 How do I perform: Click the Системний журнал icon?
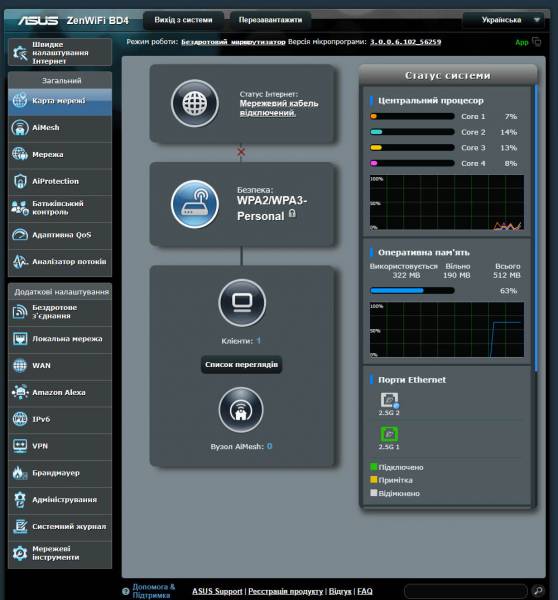click(x=20, y=527)
